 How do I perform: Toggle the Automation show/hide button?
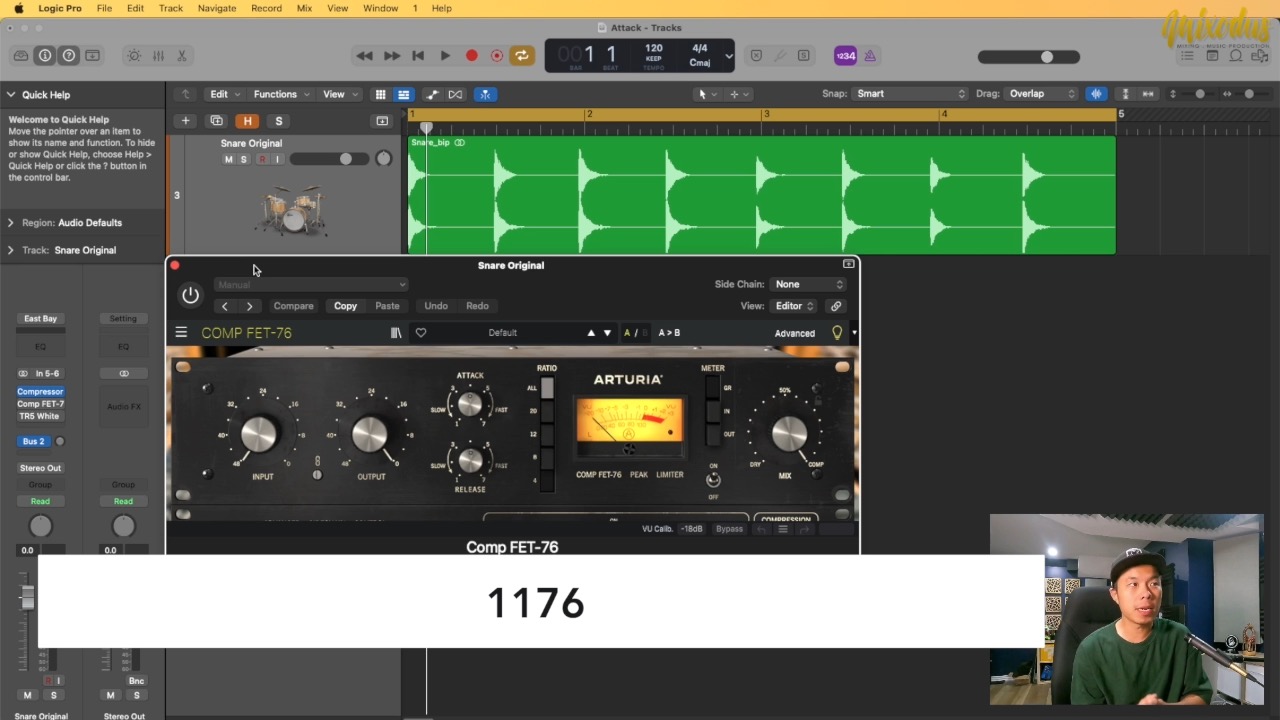click(x=432, y=94)
